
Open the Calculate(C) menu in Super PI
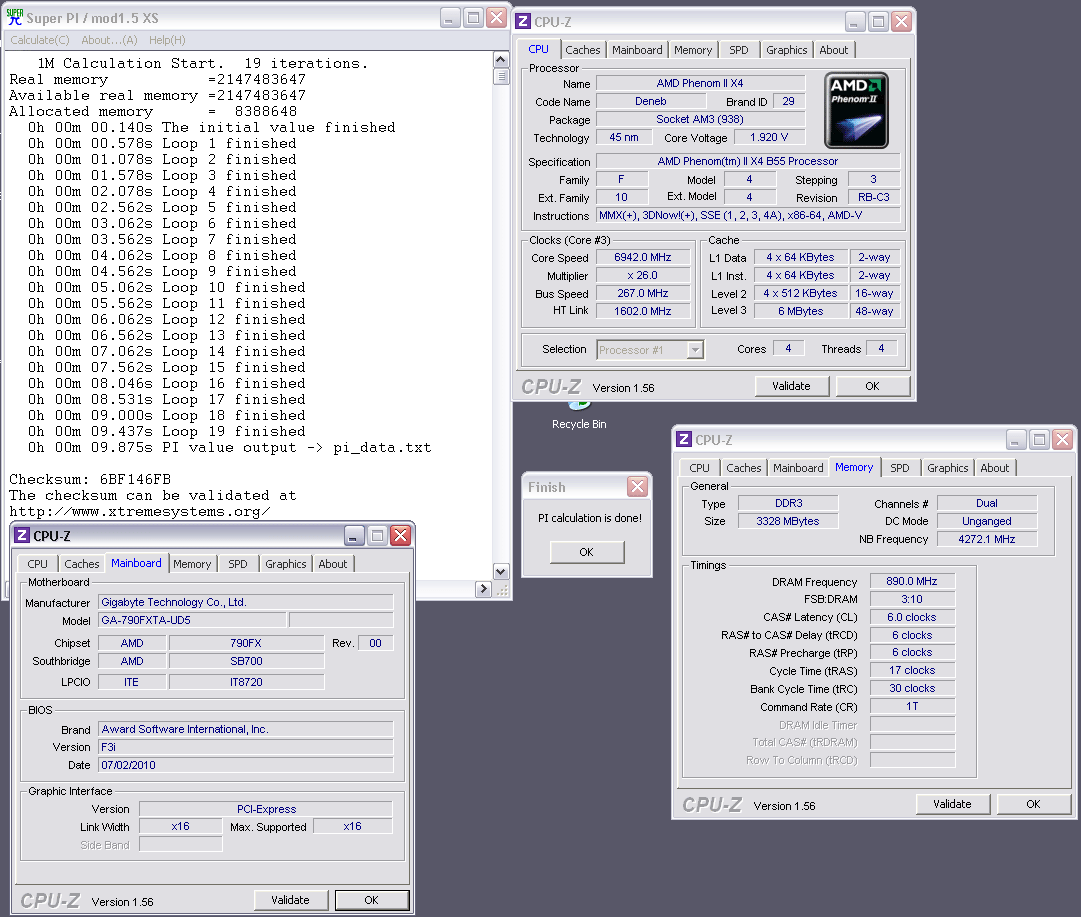[40, 40]
